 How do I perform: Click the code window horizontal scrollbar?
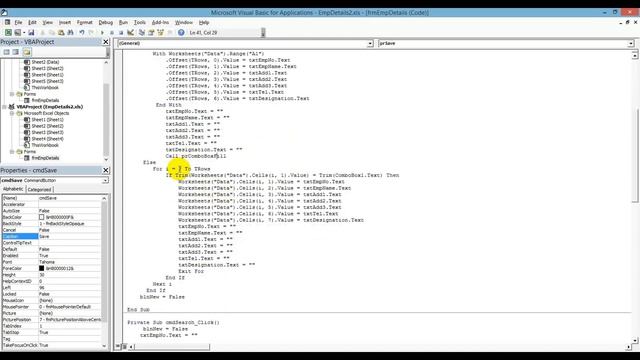[x=379, y=347]
